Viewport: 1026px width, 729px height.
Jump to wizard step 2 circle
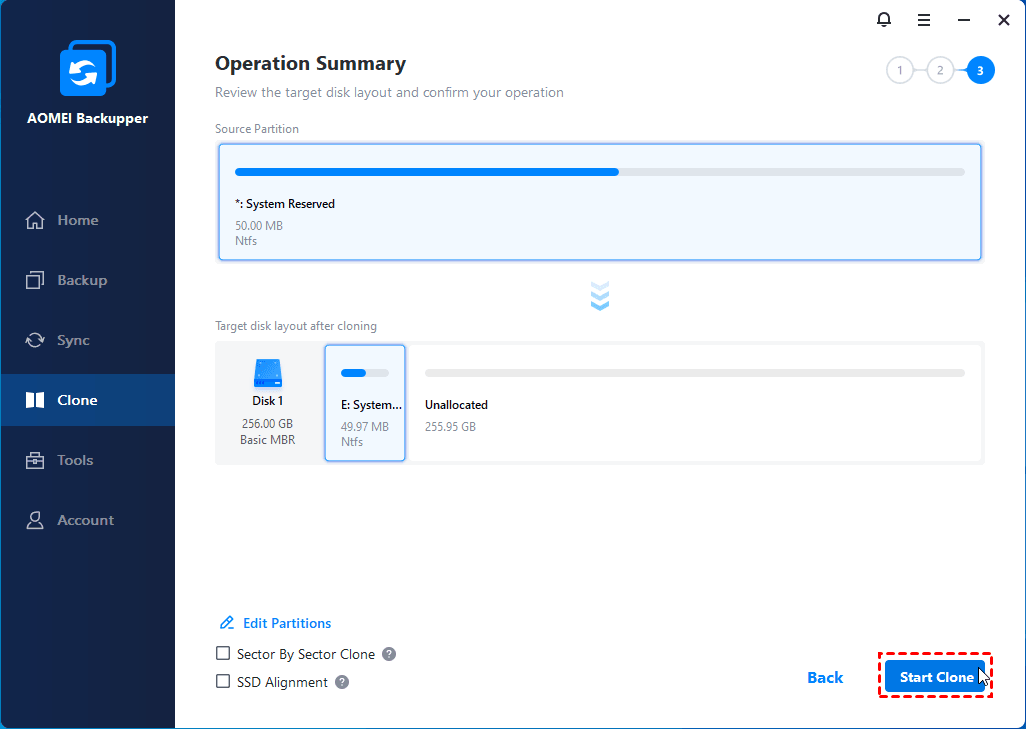click(x=940, y=71)
